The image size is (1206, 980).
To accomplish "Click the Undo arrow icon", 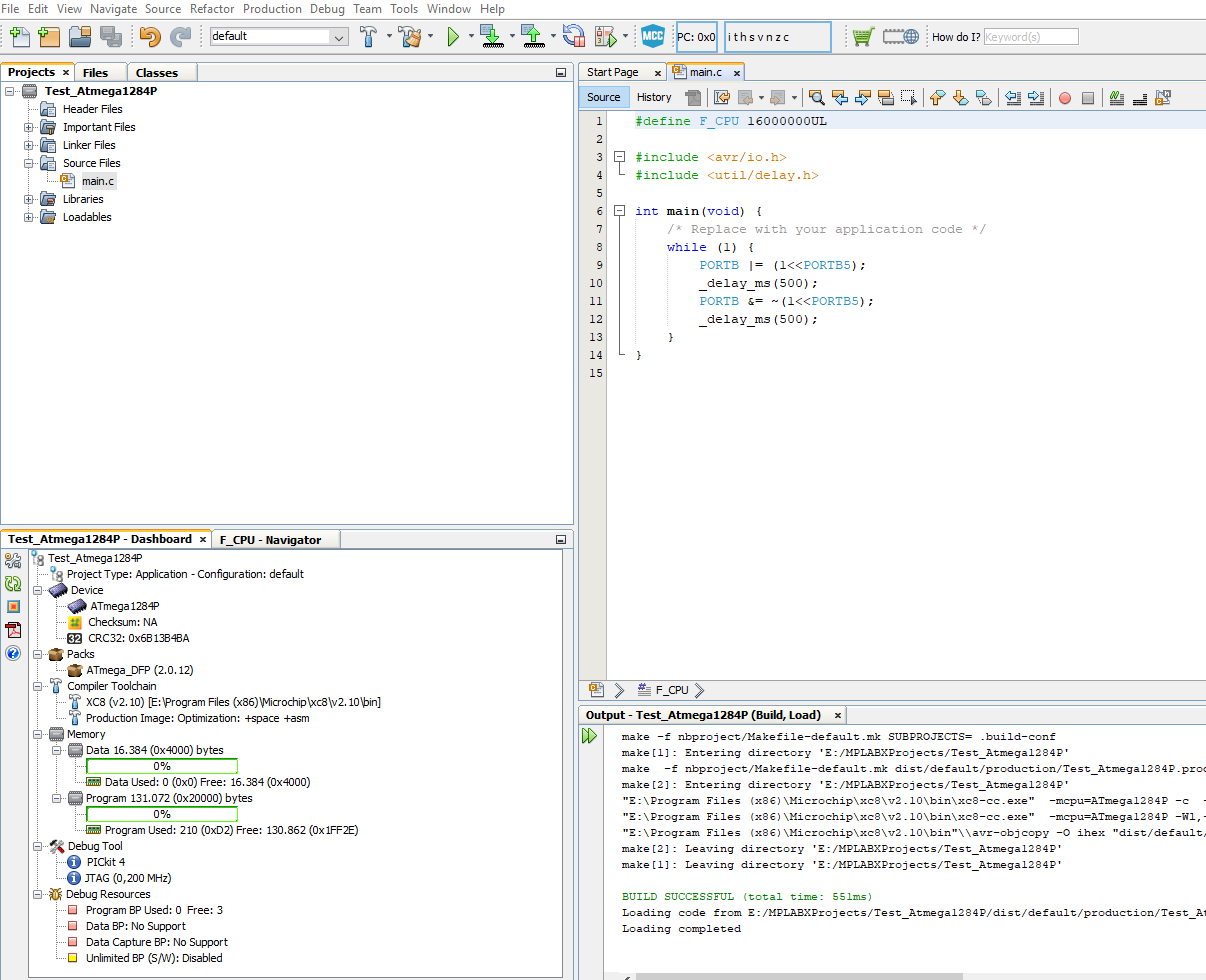I will [x=150, y=37].
